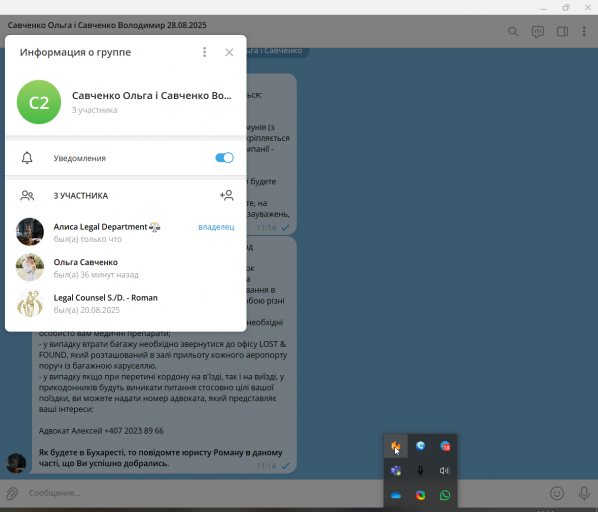Click the Адвокат Алексей line in message
The width and height of the screenshot is (598, 512).
pyautogui.click(x=101, y=431)
